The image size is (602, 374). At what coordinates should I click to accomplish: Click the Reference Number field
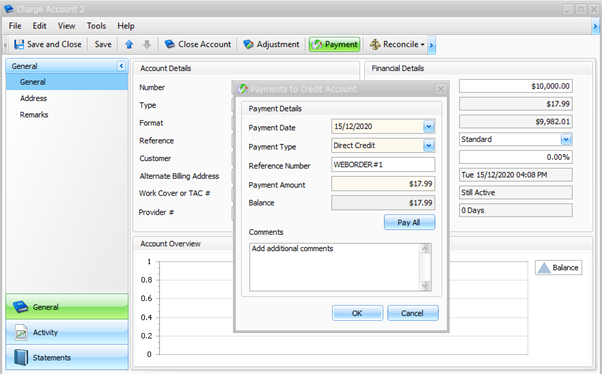coord(383,165)
